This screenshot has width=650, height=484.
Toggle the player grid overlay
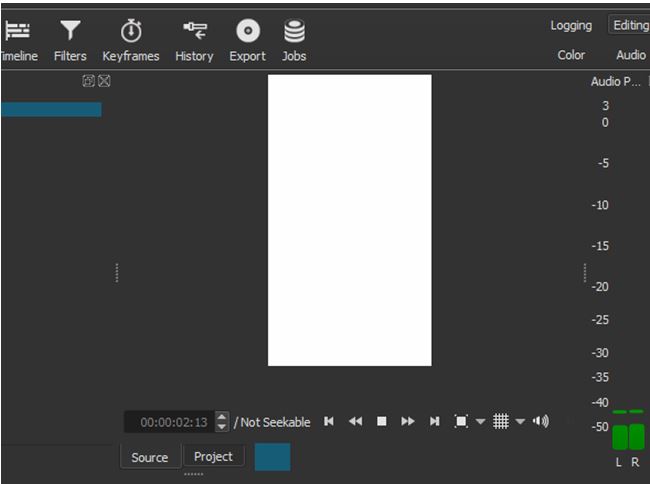point(501,421)
